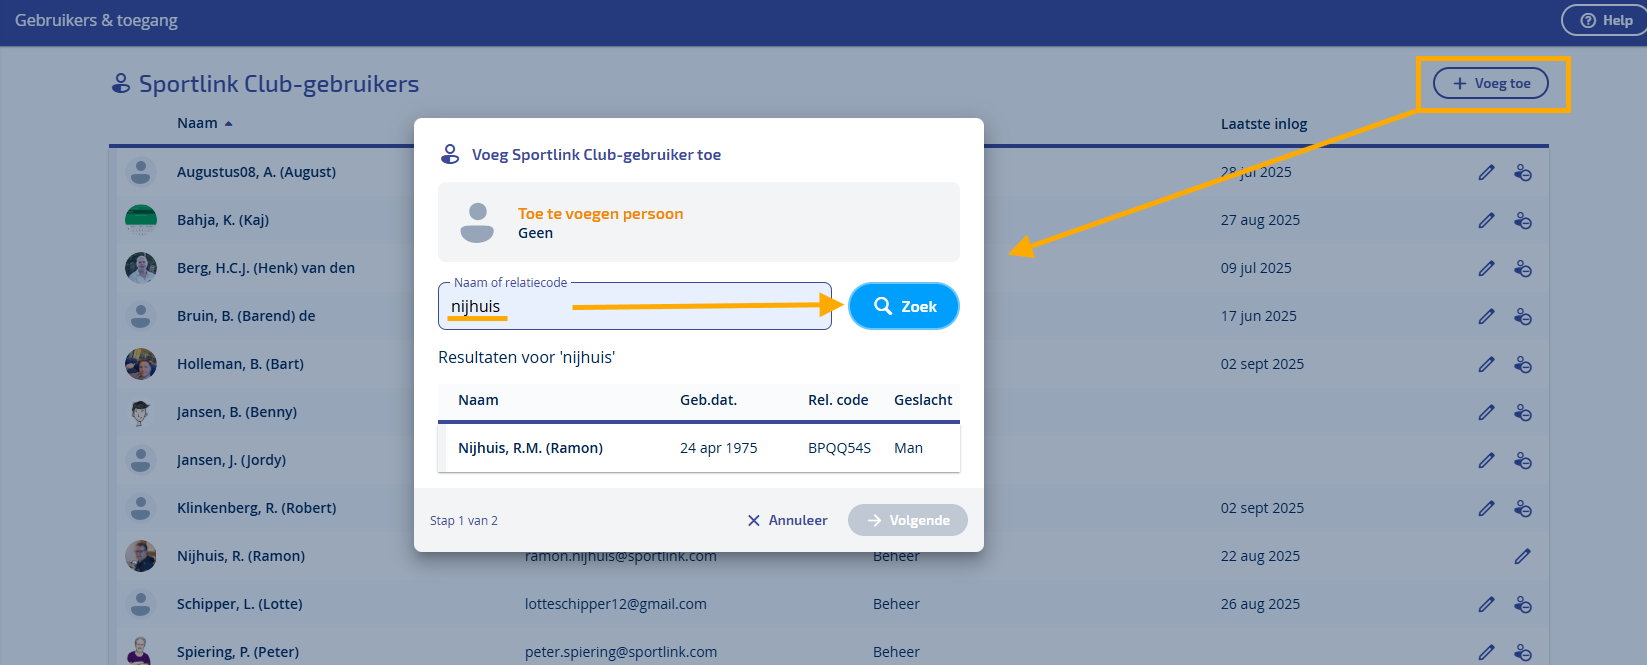Image resolution: width=1647 pixels, height=665 pixels.
Task: Edit user Jansen, J. (Jordy) pencil icon
Action: [1487, 460]
